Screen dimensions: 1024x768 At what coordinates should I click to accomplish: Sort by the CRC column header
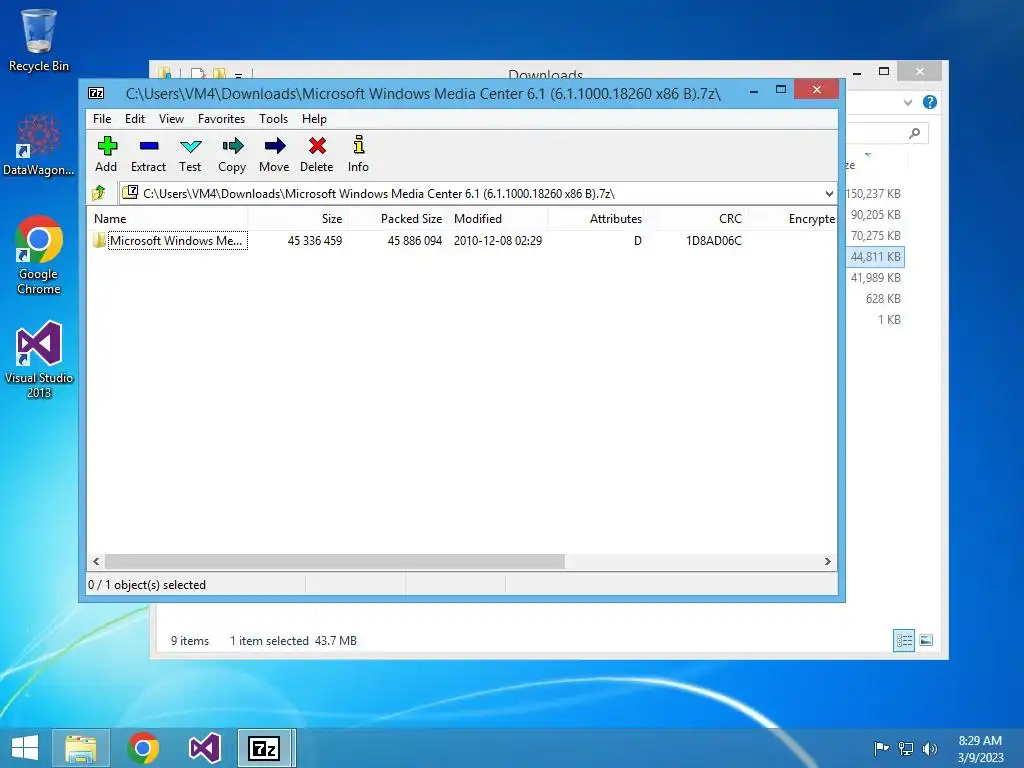tap(697, 219)
